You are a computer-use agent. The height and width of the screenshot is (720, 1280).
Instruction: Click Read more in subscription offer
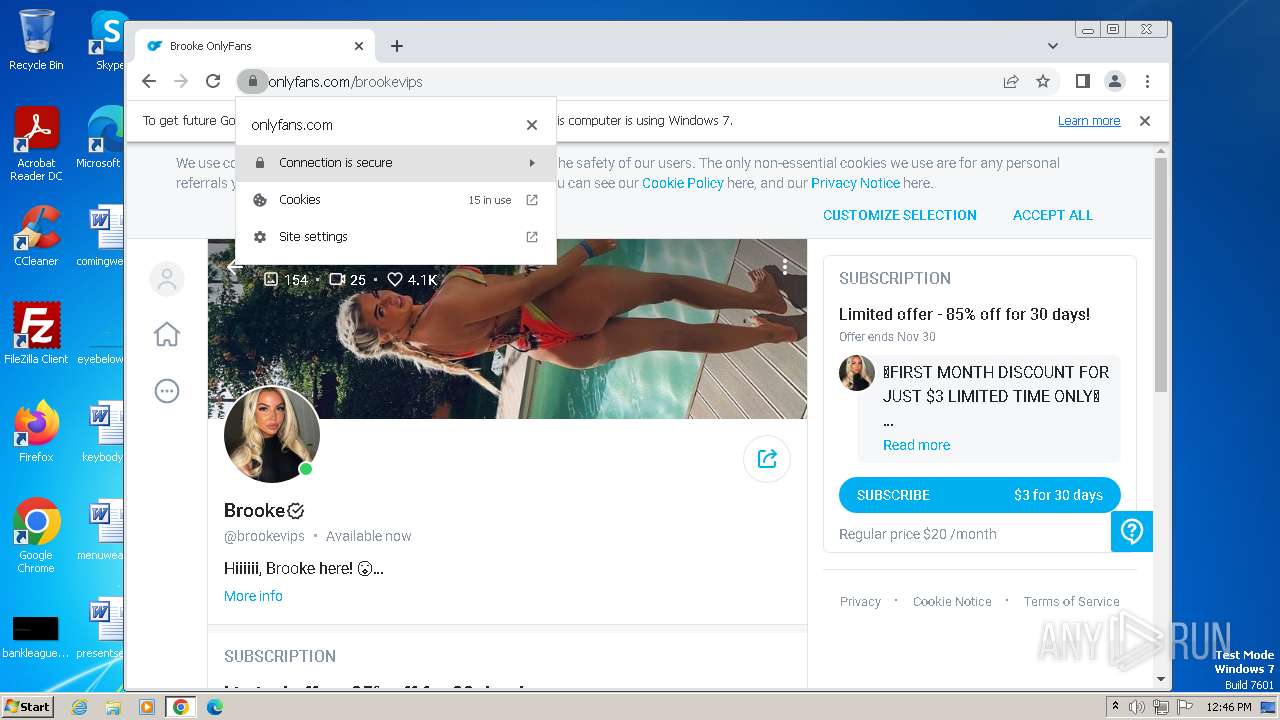[916, 445]
